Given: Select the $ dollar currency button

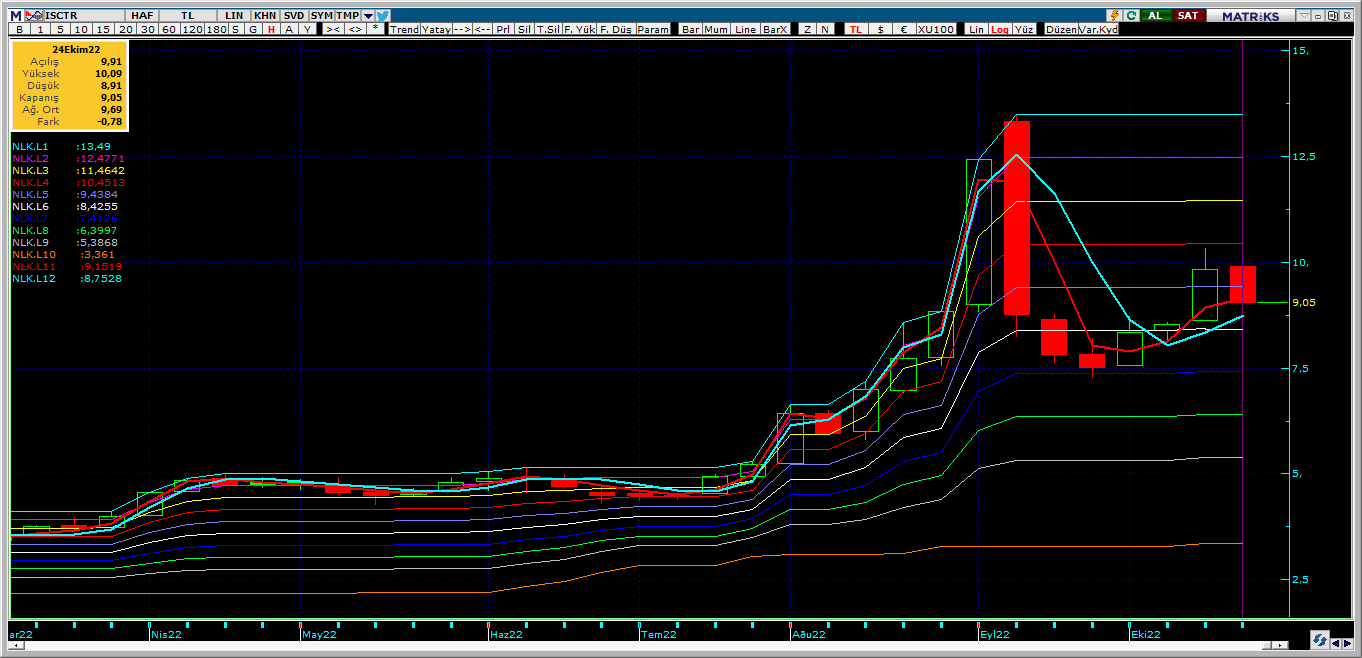Looking at the screenshot, I should point(880,29).
